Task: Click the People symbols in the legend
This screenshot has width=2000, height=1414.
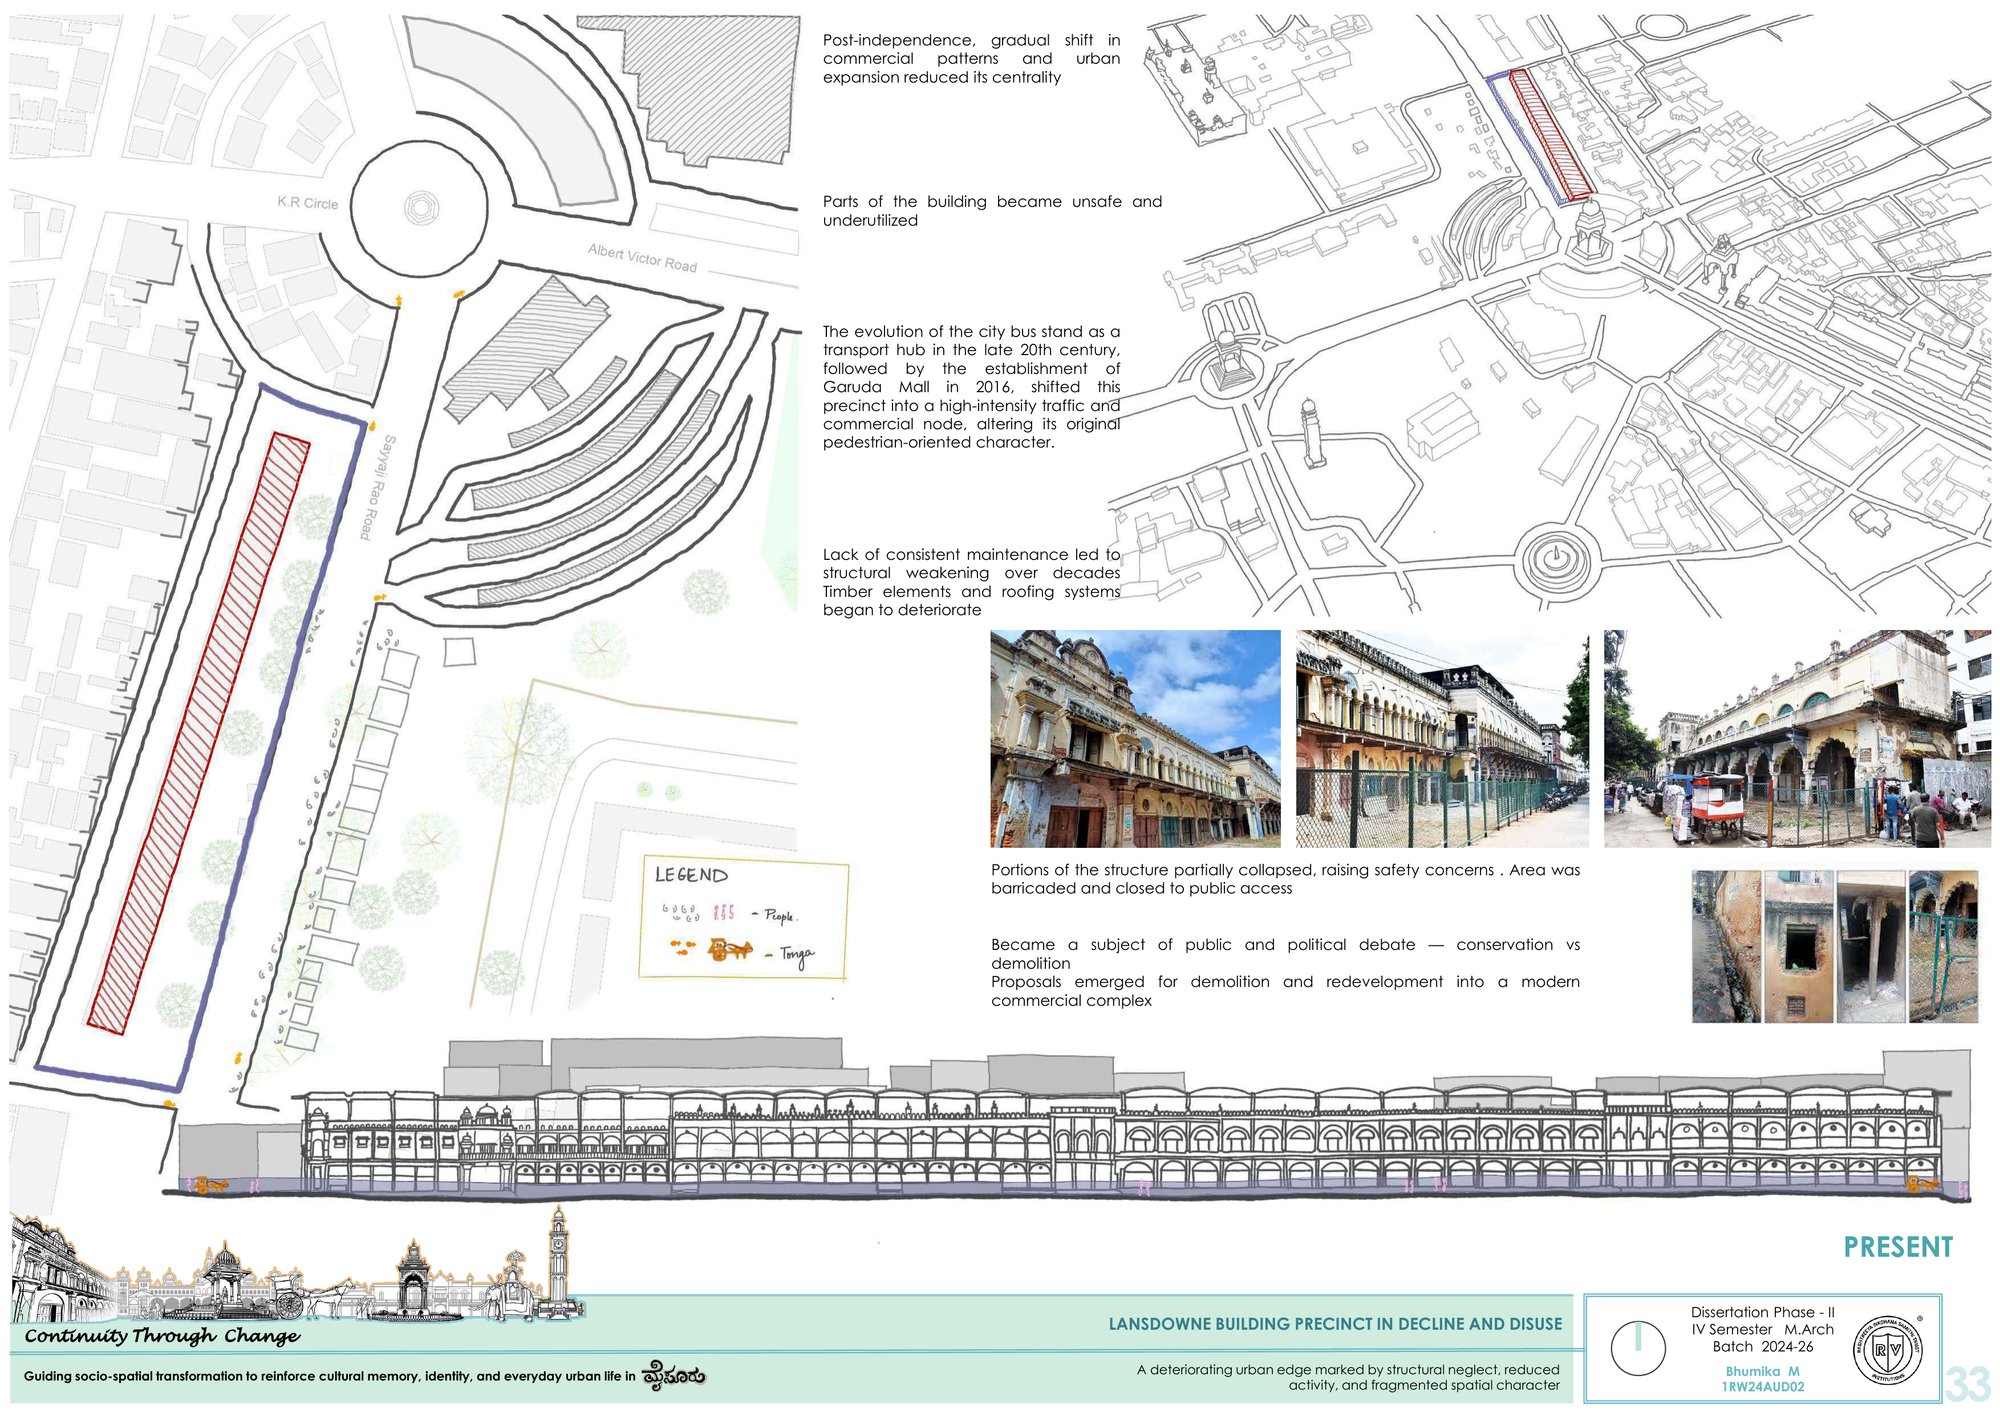Action: (698, 912)
